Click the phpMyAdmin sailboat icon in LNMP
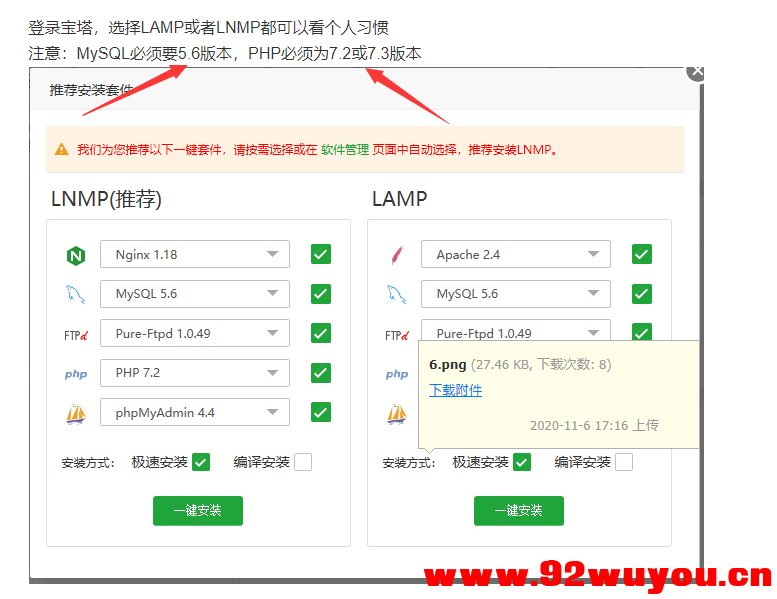Viewport: 777px width, 599px height. point(76,413)
